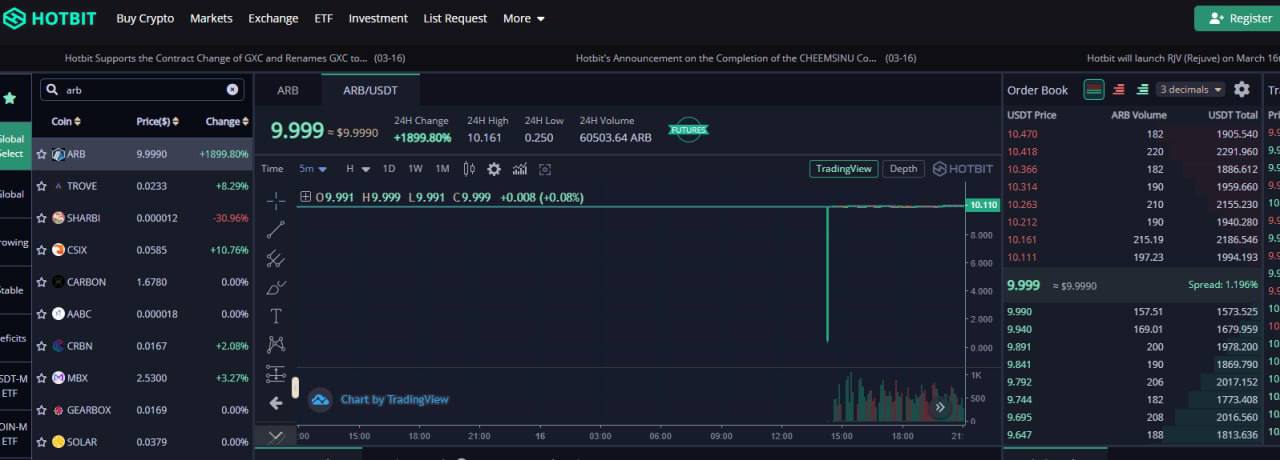Open Exchange menu item
Screen dimensions: 1280x460
click(273, 18)
